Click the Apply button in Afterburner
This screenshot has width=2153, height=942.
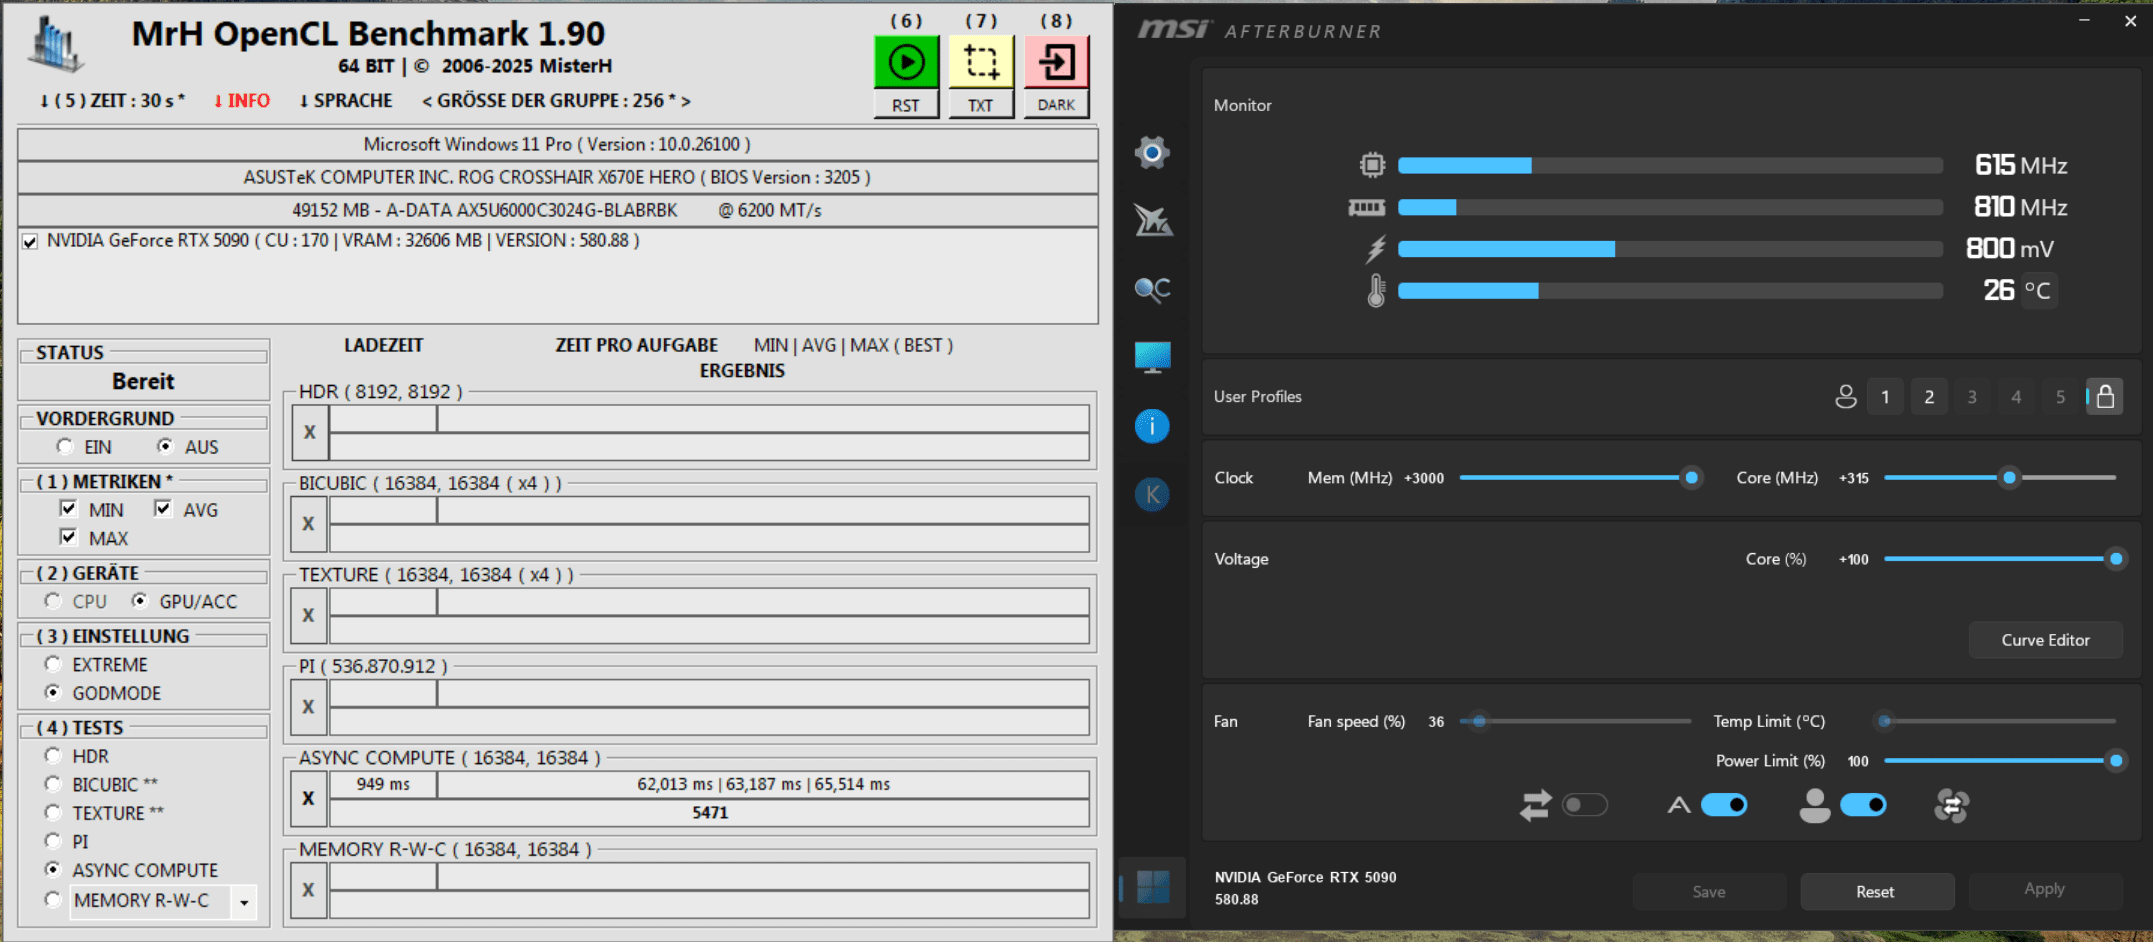click(2044, 889)
